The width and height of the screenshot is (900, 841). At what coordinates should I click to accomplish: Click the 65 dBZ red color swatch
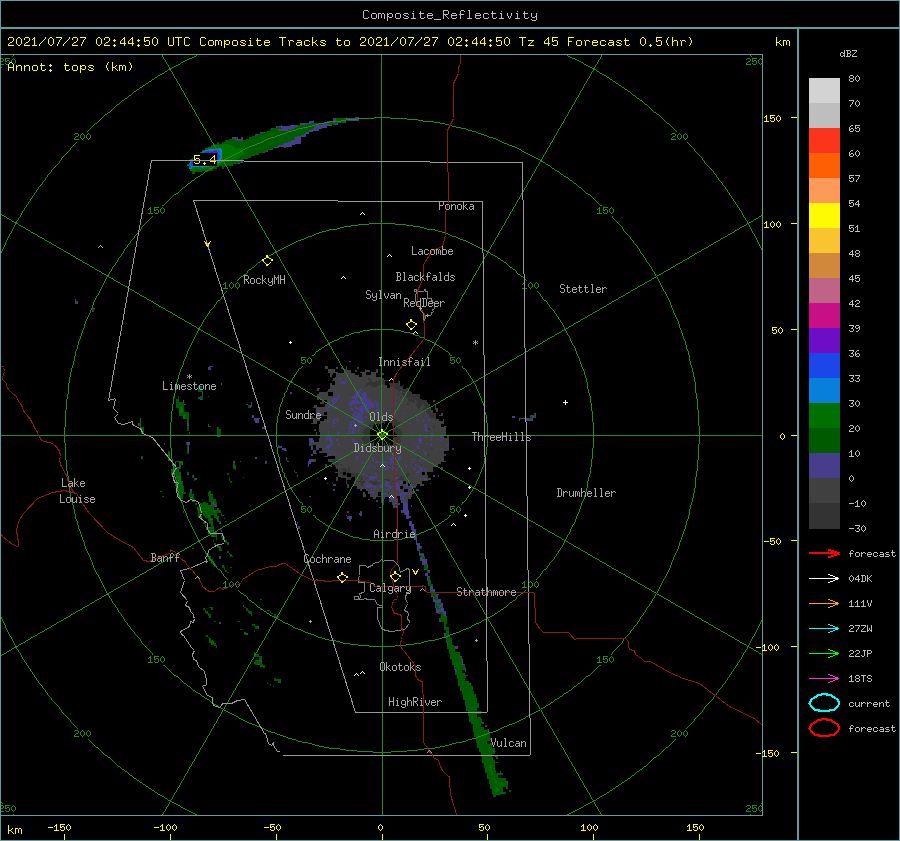coord(824,141)
